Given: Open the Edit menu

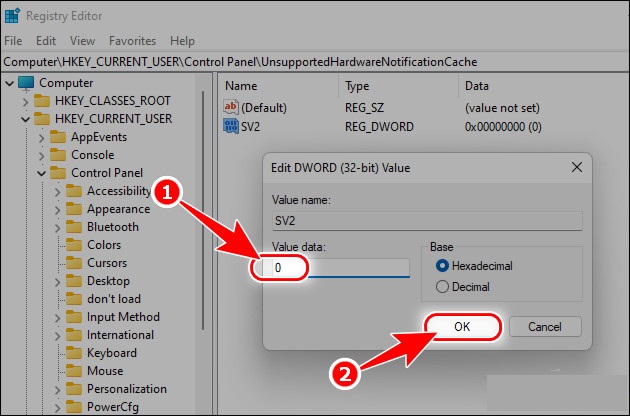Looking at the screenshot, I should [x=46, y=41].
